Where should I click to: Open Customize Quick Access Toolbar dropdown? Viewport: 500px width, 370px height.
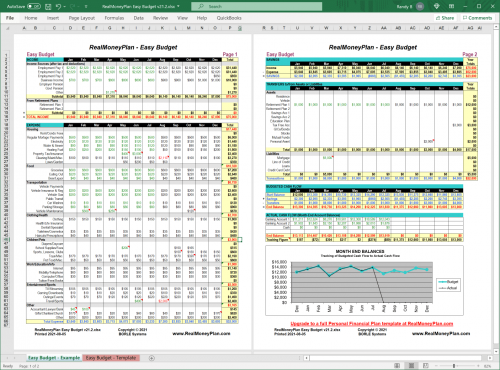click(86, 6)
